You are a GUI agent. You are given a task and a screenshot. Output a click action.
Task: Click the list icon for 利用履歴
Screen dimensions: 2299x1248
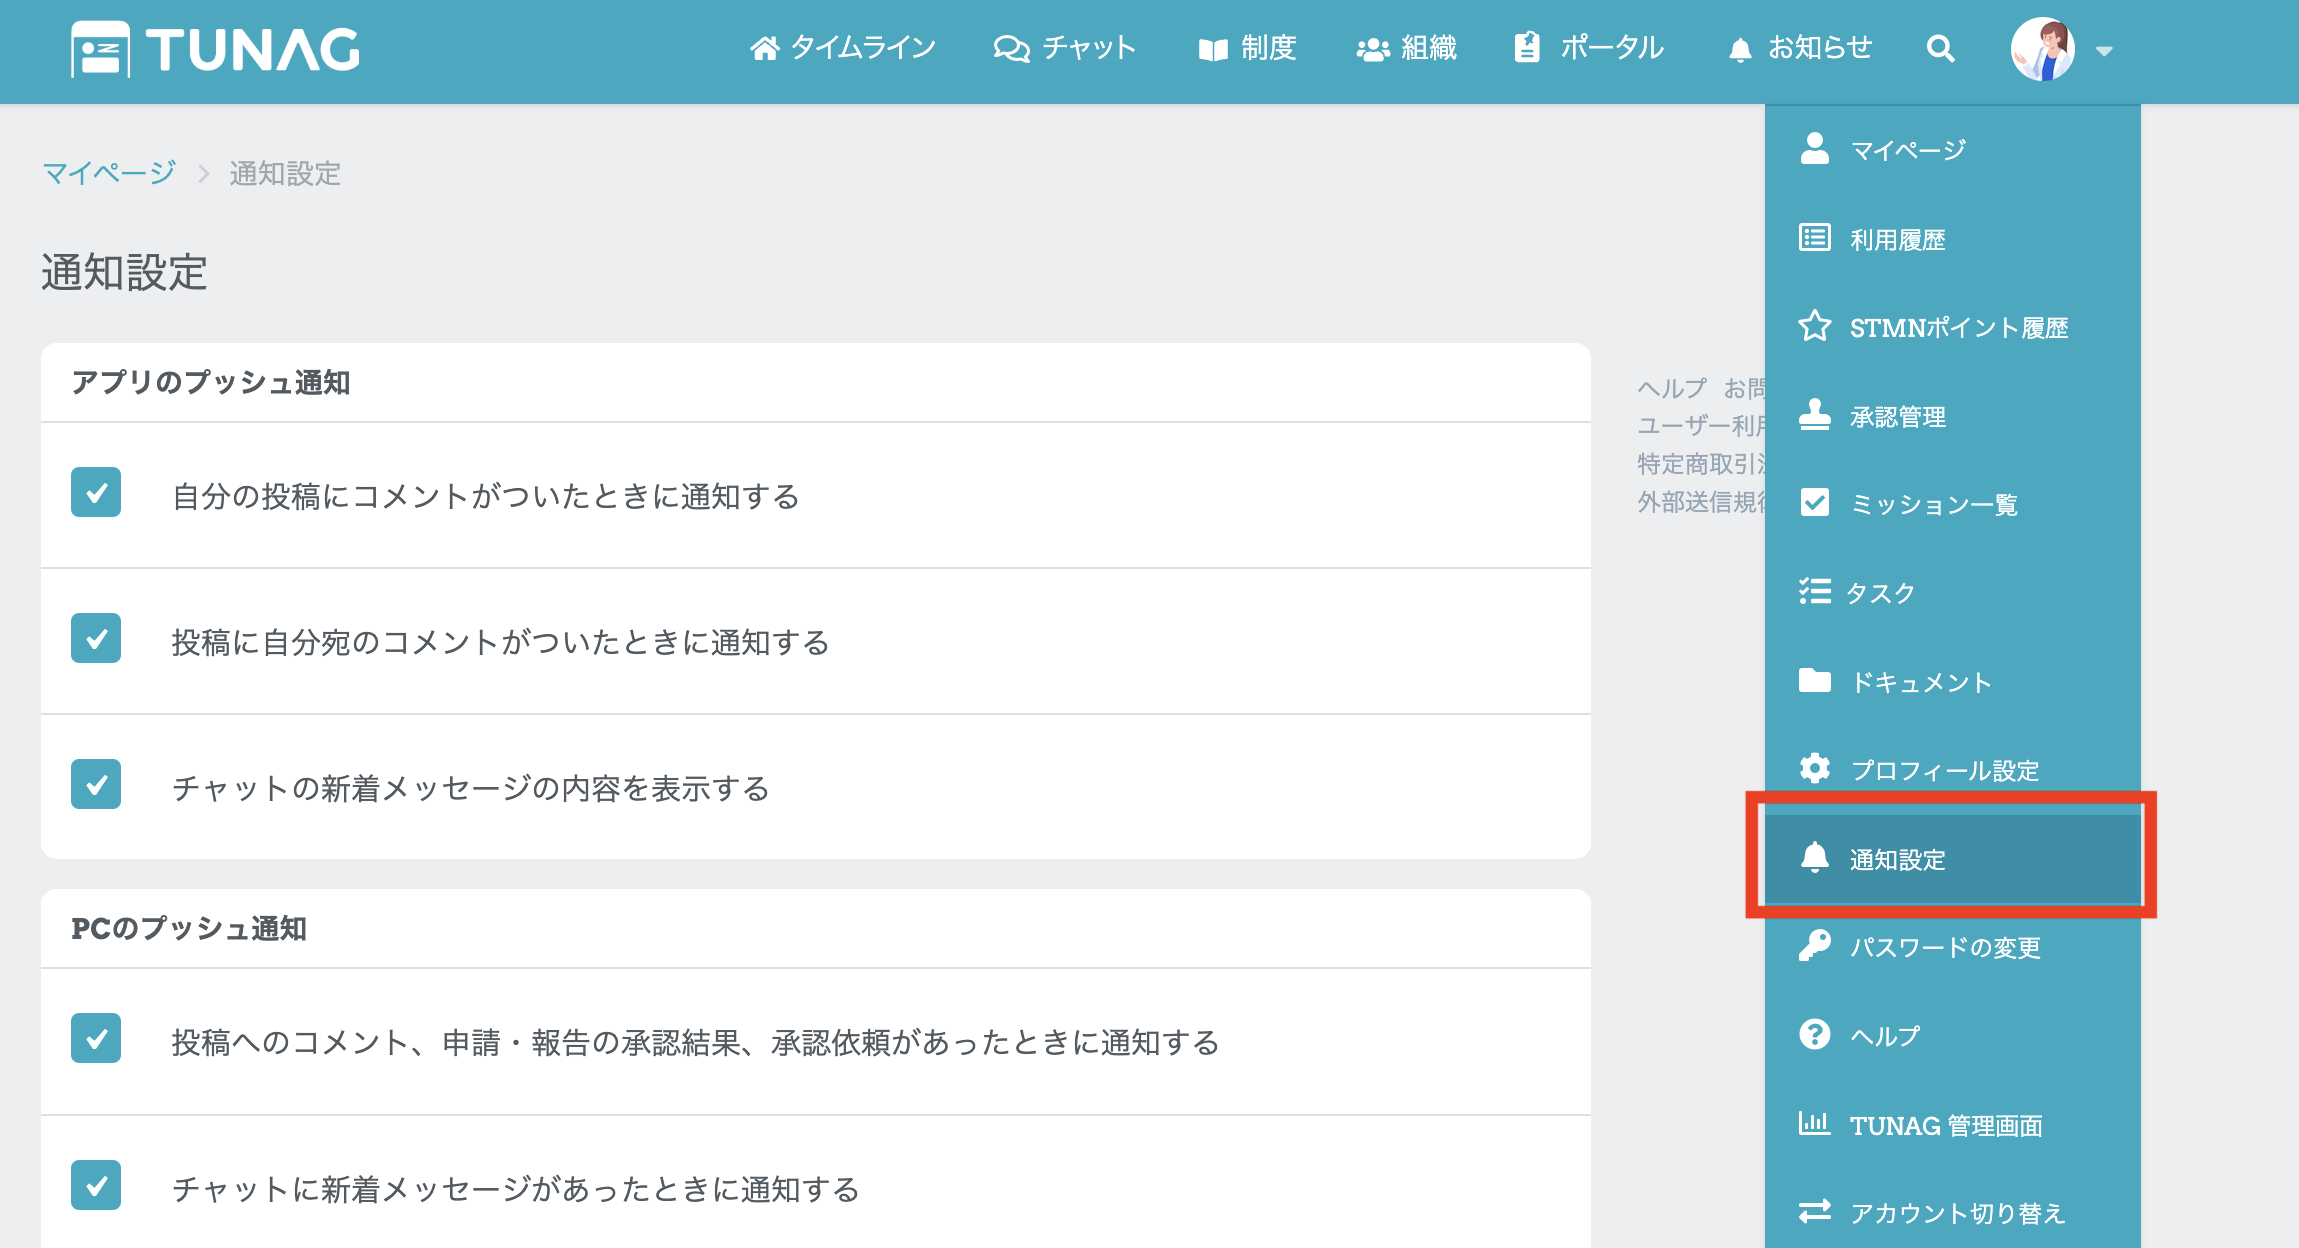tap(1814, 238)
